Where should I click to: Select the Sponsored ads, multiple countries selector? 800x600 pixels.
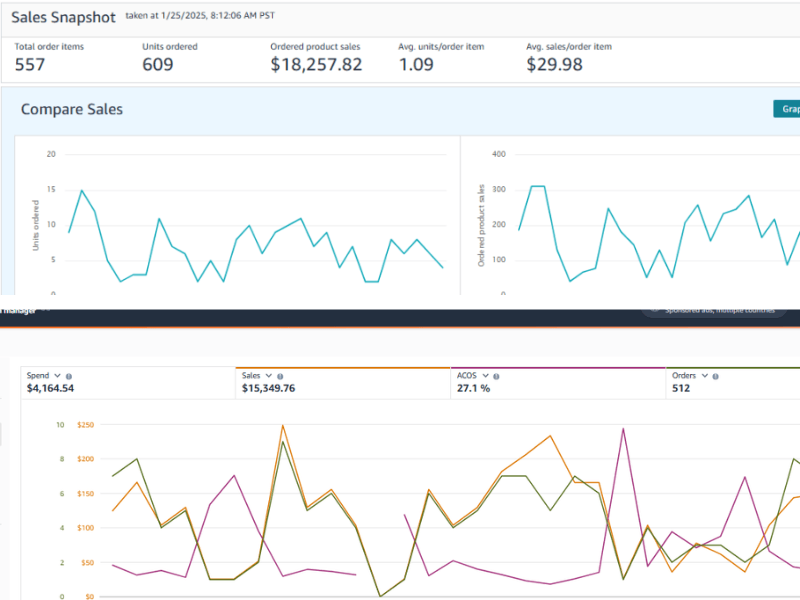[x=720, y=310]
